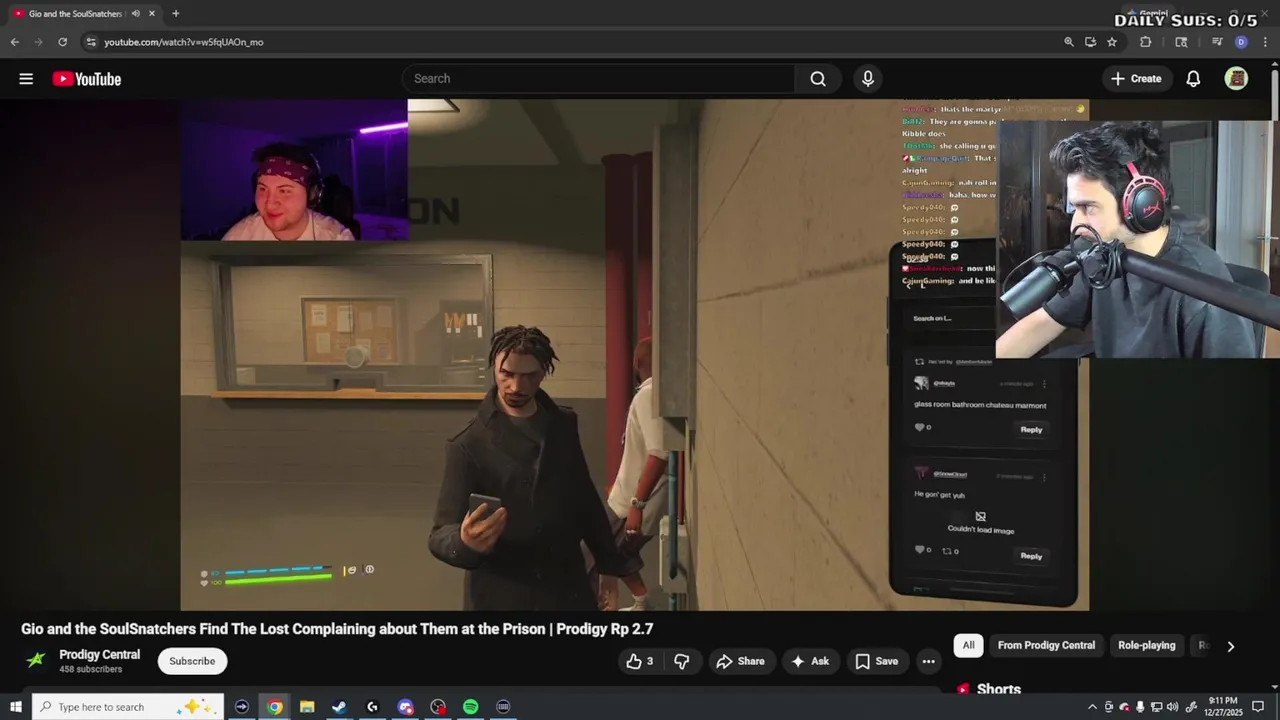
Task: Open the YouTube account avatar menu
Action: [x=1236, y=78]
